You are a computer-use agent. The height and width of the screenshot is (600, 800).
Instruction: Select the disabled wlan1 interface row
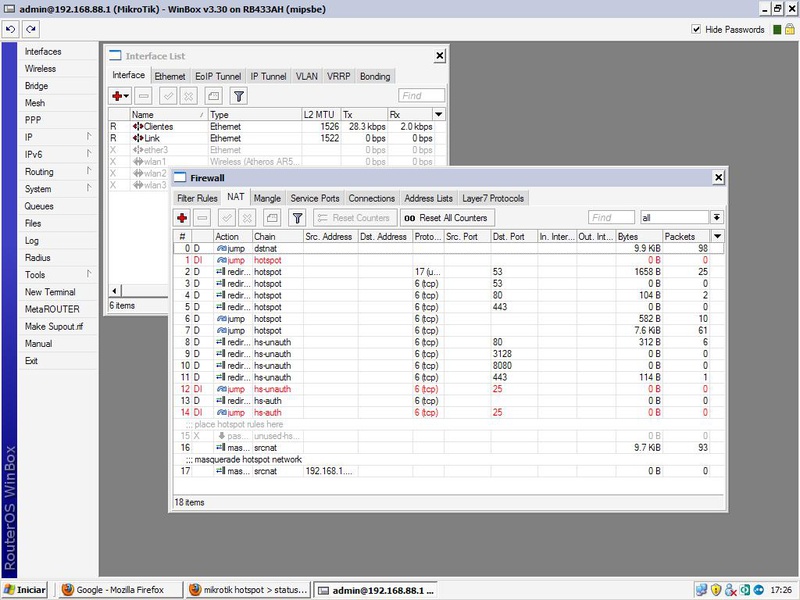(x=277, y=162)
